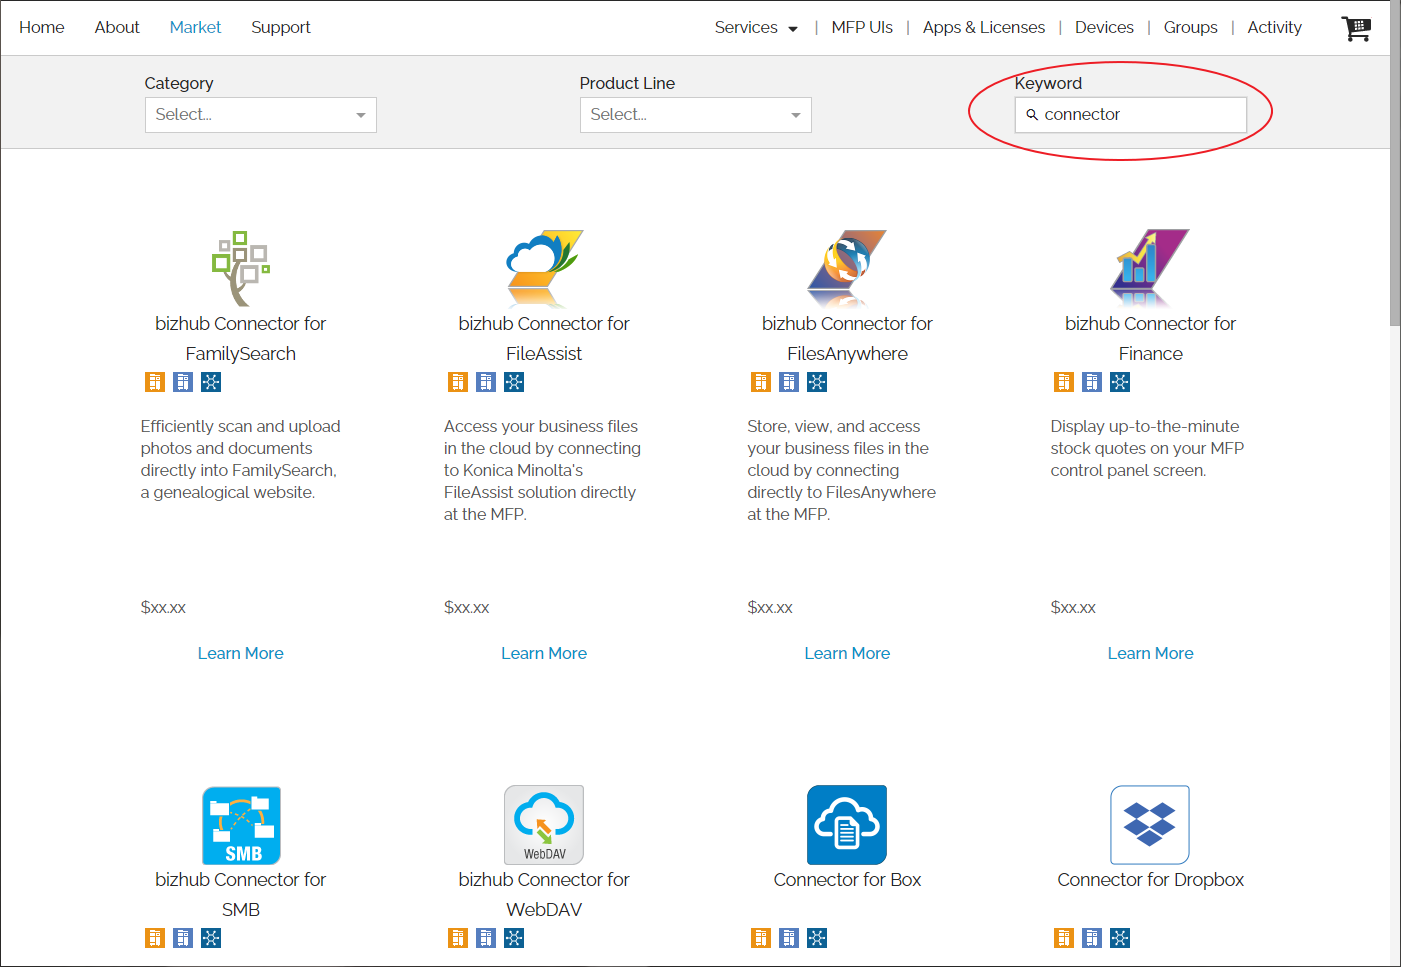Click dark blue network icon under Finance
This screenshot has width=1401, height=967.
pos(1120,382)
